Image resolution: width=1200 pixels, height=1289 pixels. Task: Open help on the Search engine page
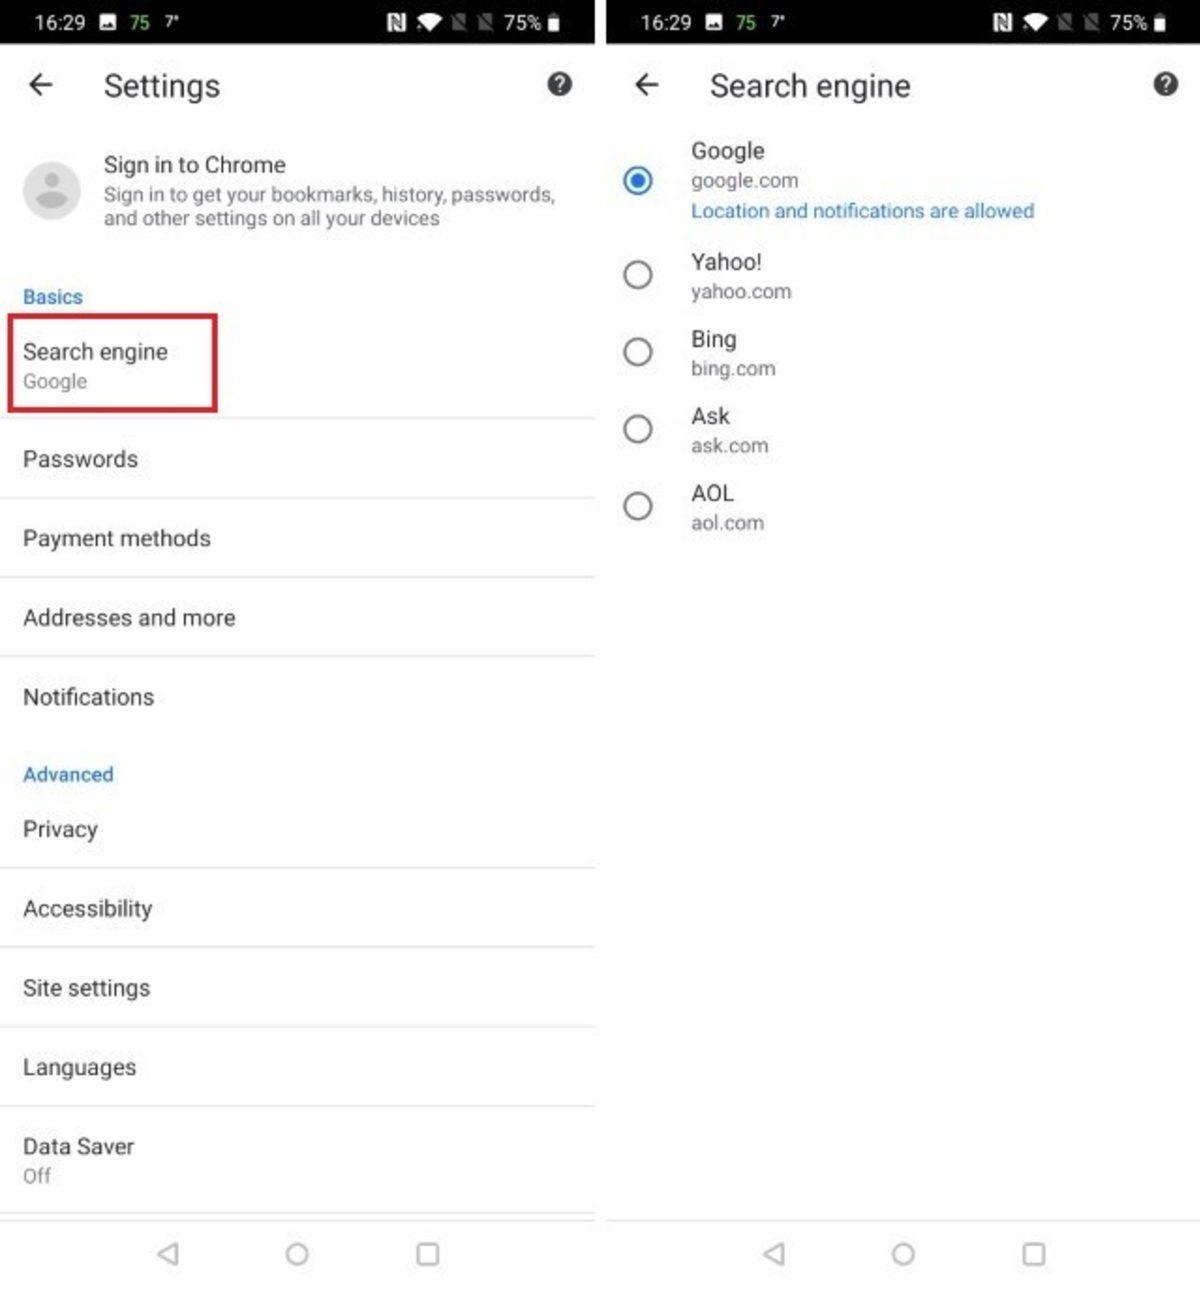[1164, 85]
